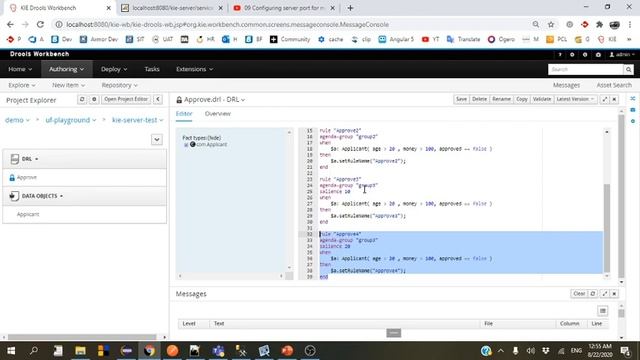
Task: Maximize the Messages panel
Action: pos(604,293)
